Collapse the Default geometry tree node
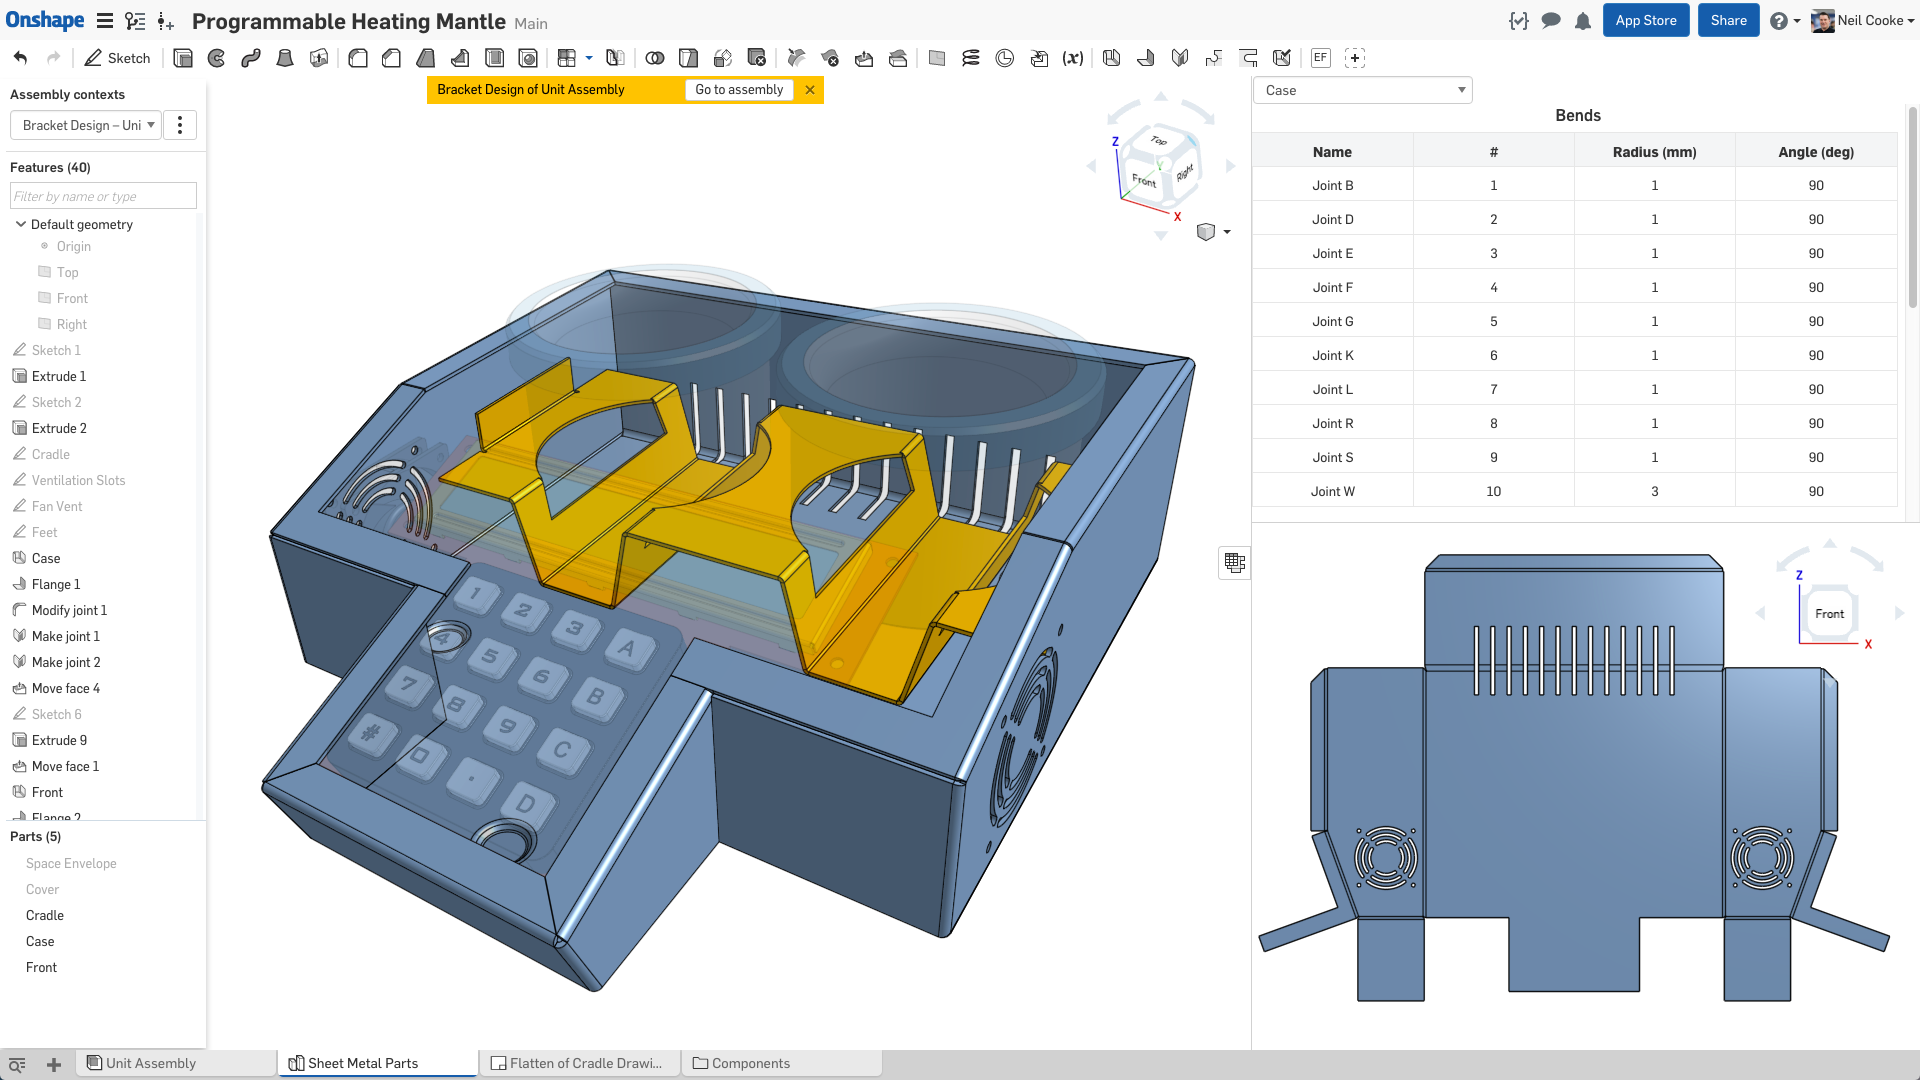 (21, 224)
